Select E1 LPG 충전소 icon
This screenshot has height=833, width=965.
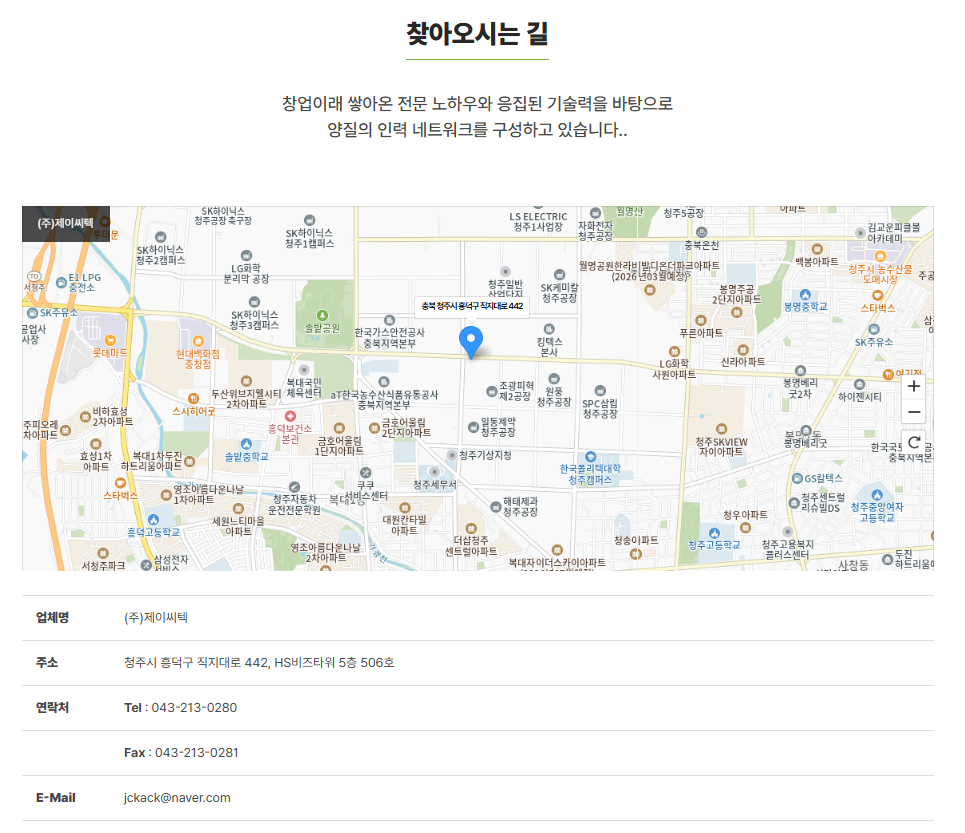point(61,283)
